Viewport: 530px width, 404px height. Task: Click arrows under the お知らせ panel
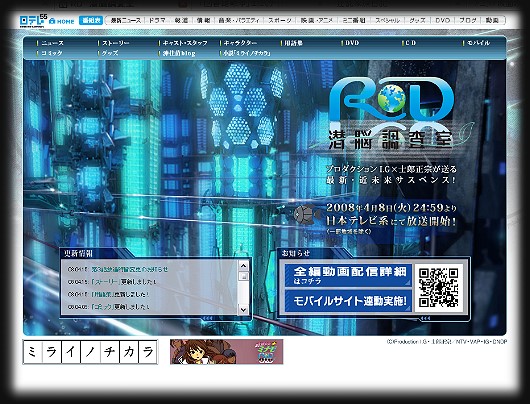point(425,318)
